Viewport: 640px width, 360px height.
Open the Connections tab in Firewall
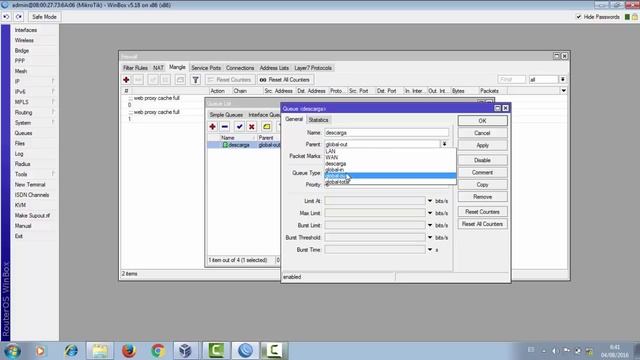coord(240,68)
